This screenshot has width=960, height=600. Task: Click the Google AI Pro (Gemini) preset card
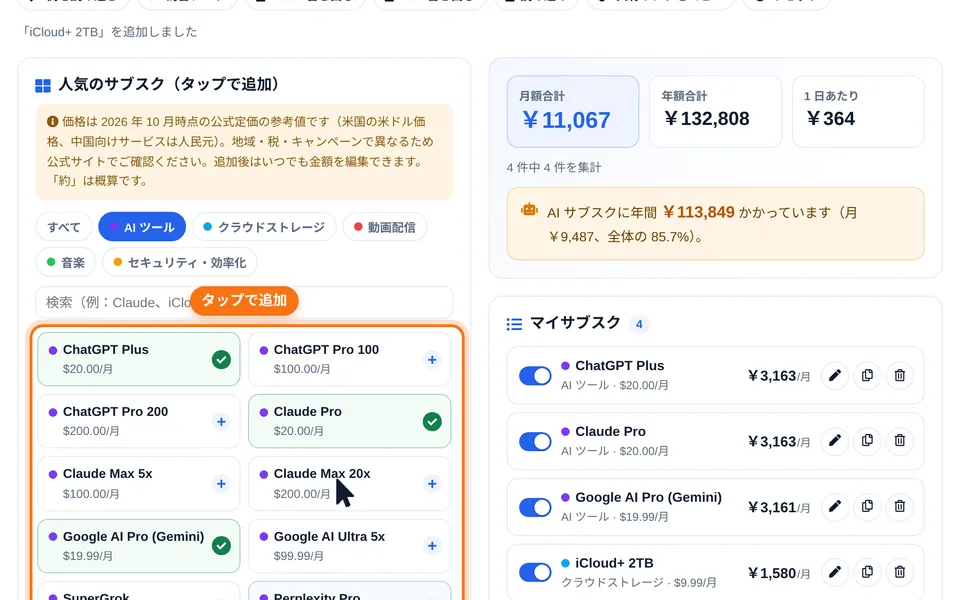[139, 546]
